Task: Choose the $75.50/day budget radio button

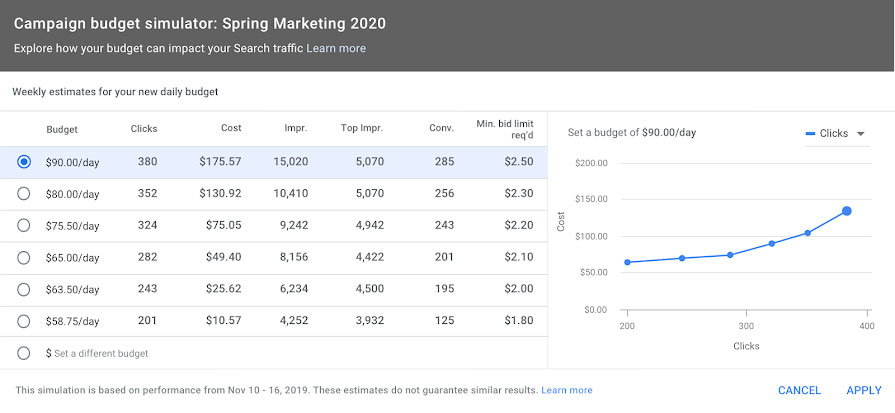Action: pos(24,225)
